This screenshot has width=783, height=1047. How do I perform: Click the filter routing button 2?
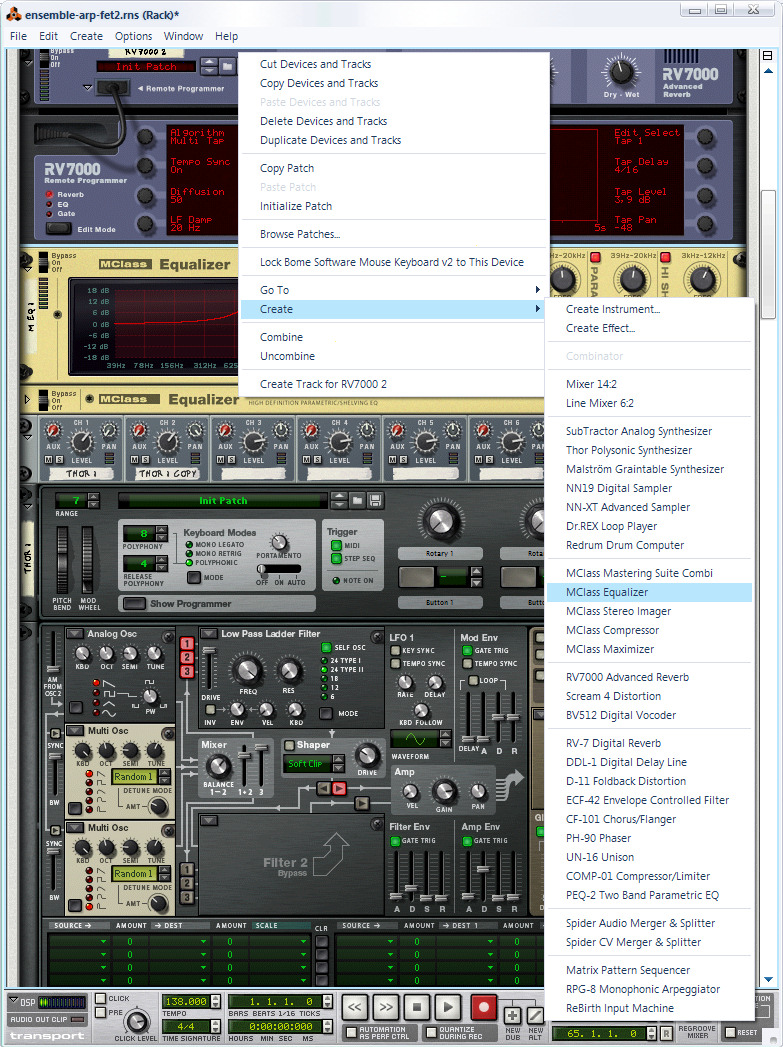[187, 657]
